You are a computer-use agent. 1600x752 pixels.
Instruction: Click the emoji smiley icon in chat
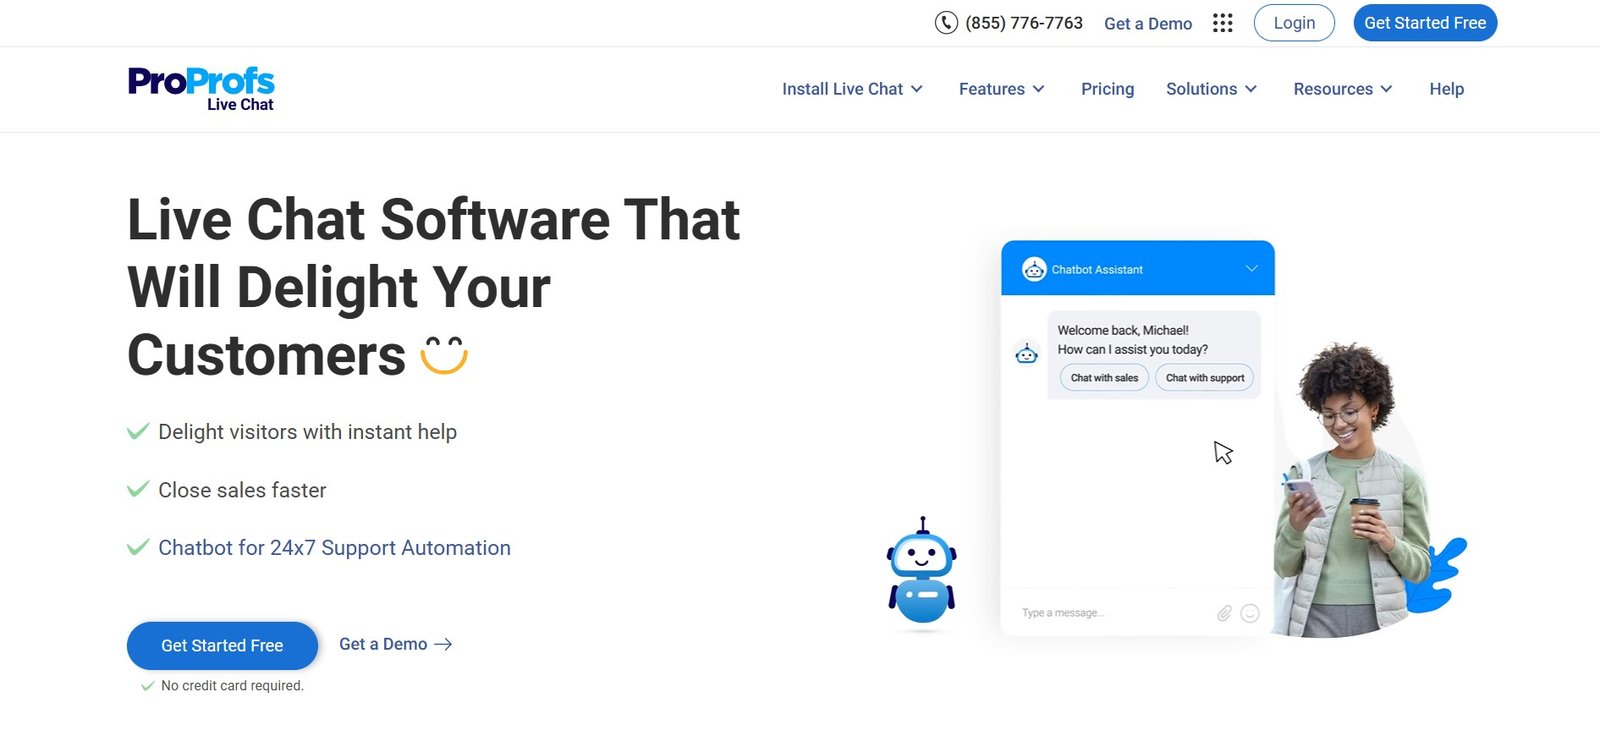(x=1250, y=613)
